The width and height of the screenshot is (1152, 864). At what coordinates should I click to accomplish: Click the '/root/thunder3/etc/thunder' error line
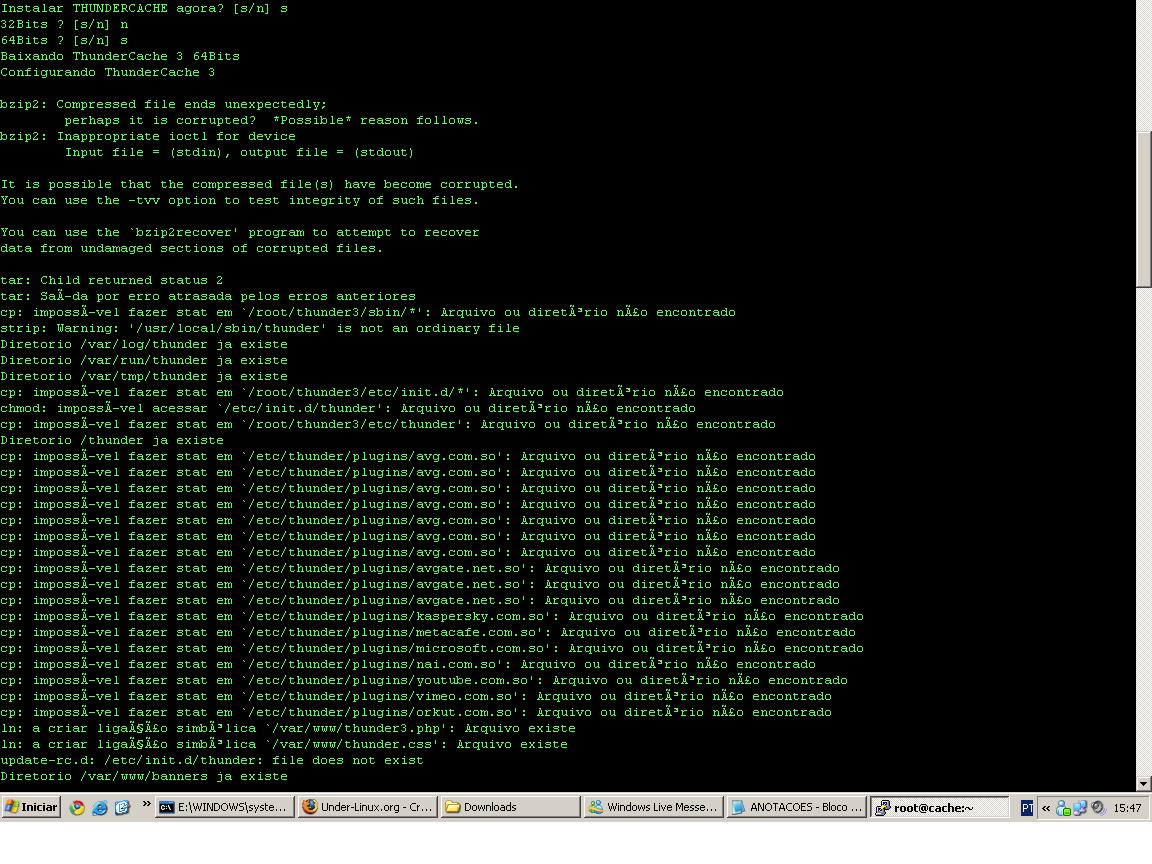[388, 425]
